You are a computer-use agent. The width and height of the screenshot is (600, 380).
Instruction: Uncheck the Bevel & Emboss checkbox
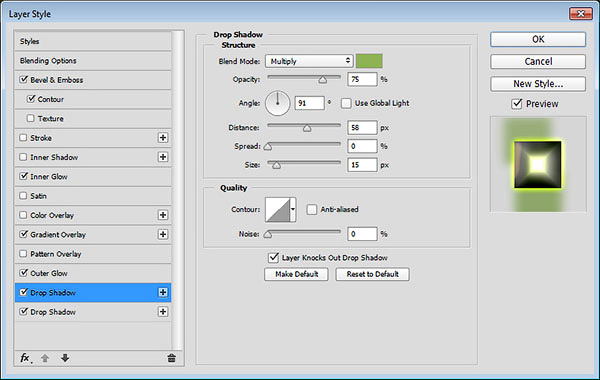pyautogui.click(x=24, y=80)
